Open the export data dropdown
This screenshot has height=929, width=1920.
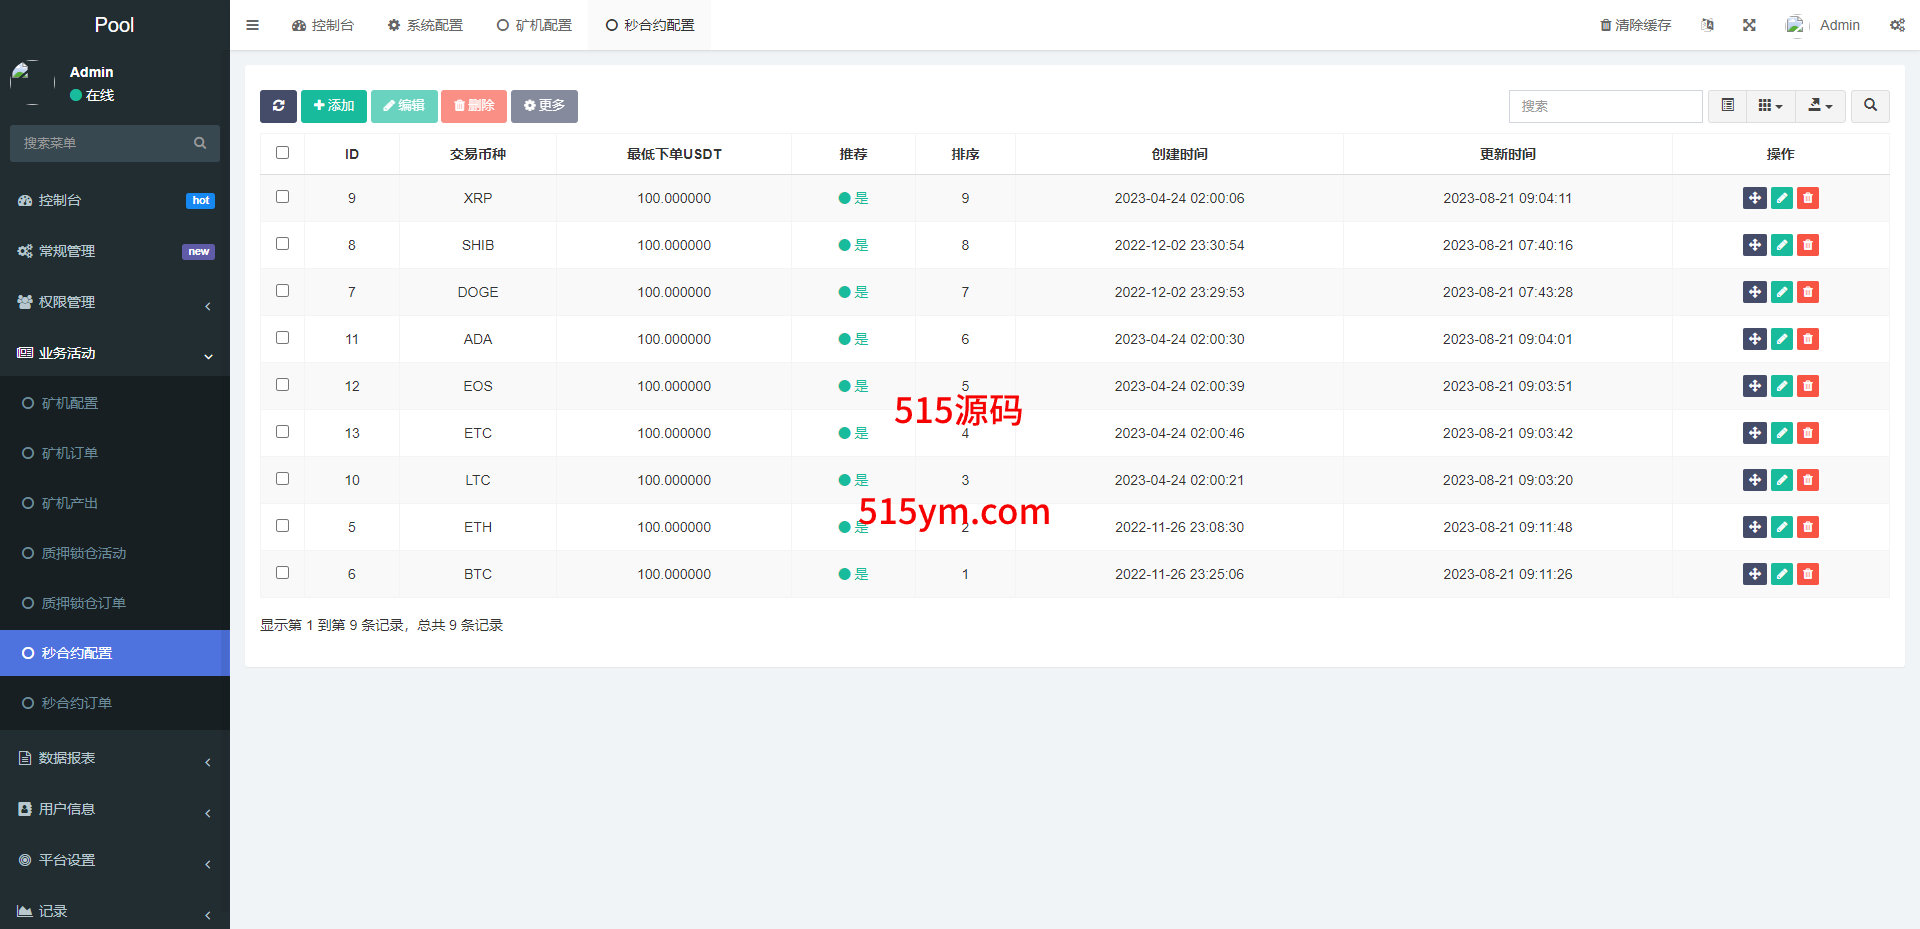tap(1820, 106)
